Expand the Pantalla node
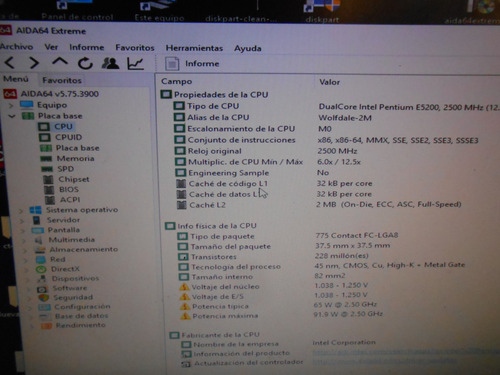500x375 pixels. [x=23, y=231]
